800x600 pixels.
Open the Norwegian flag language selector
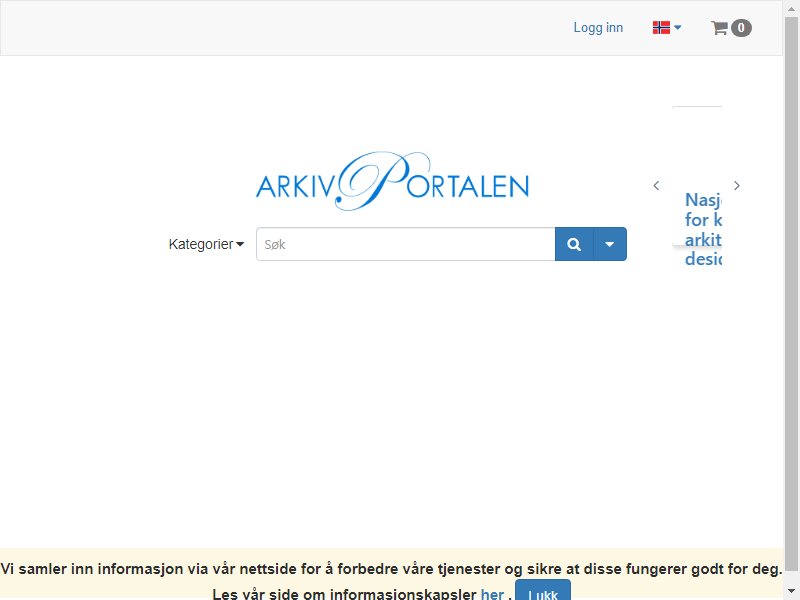pos(667,28)
